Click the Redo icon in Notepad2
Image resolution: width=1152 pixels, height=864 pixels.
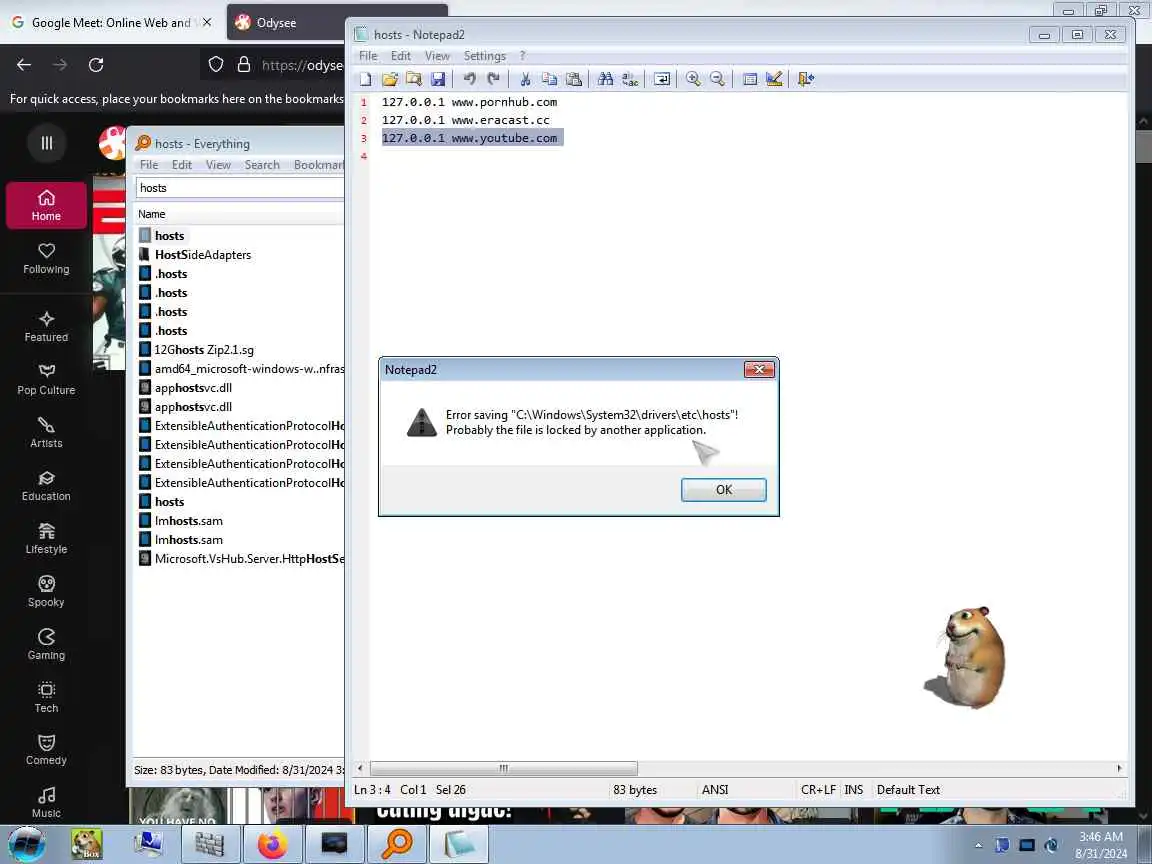pyautogui.click(x=493, y=79)
